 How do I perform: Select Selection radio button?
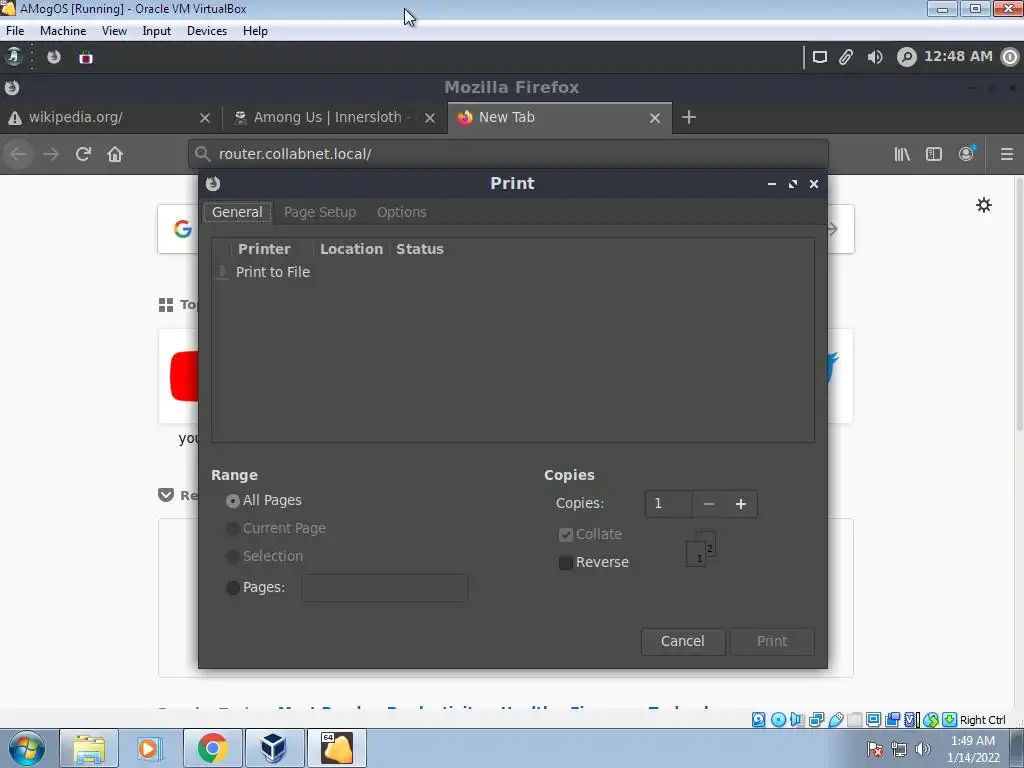click(232, 557)
